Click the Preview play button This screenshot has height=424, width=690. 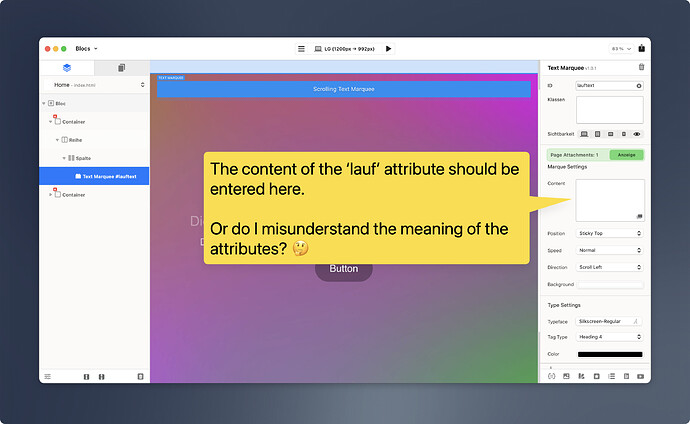[388, 48]
